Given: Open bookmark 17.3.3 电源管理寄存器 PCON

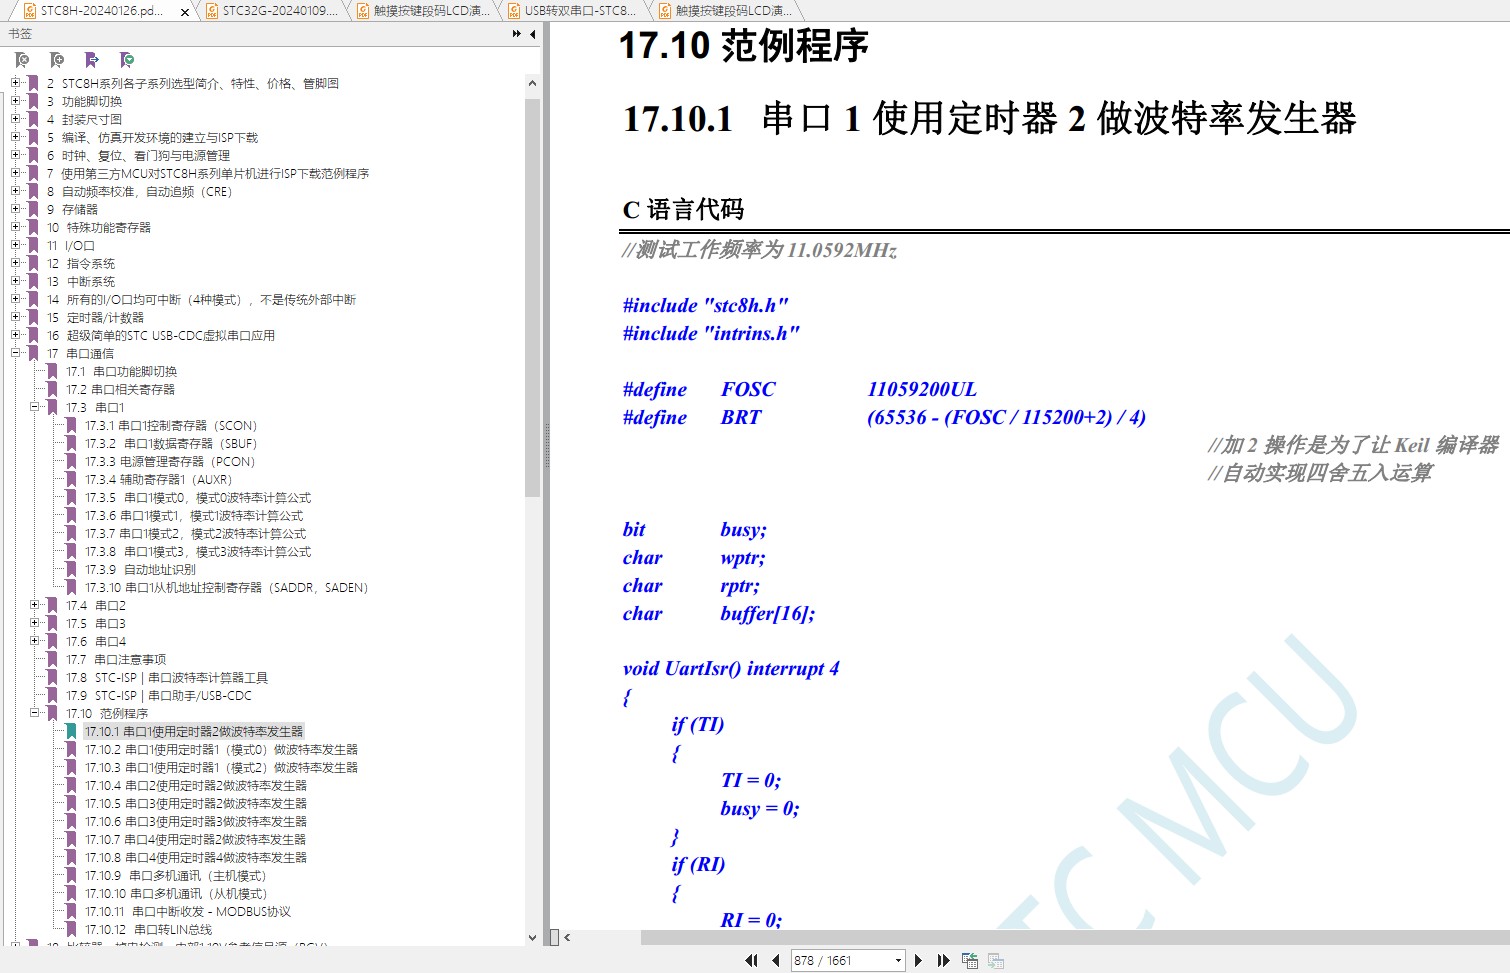Looking at the screenshot, I should [x=170, y=462].
